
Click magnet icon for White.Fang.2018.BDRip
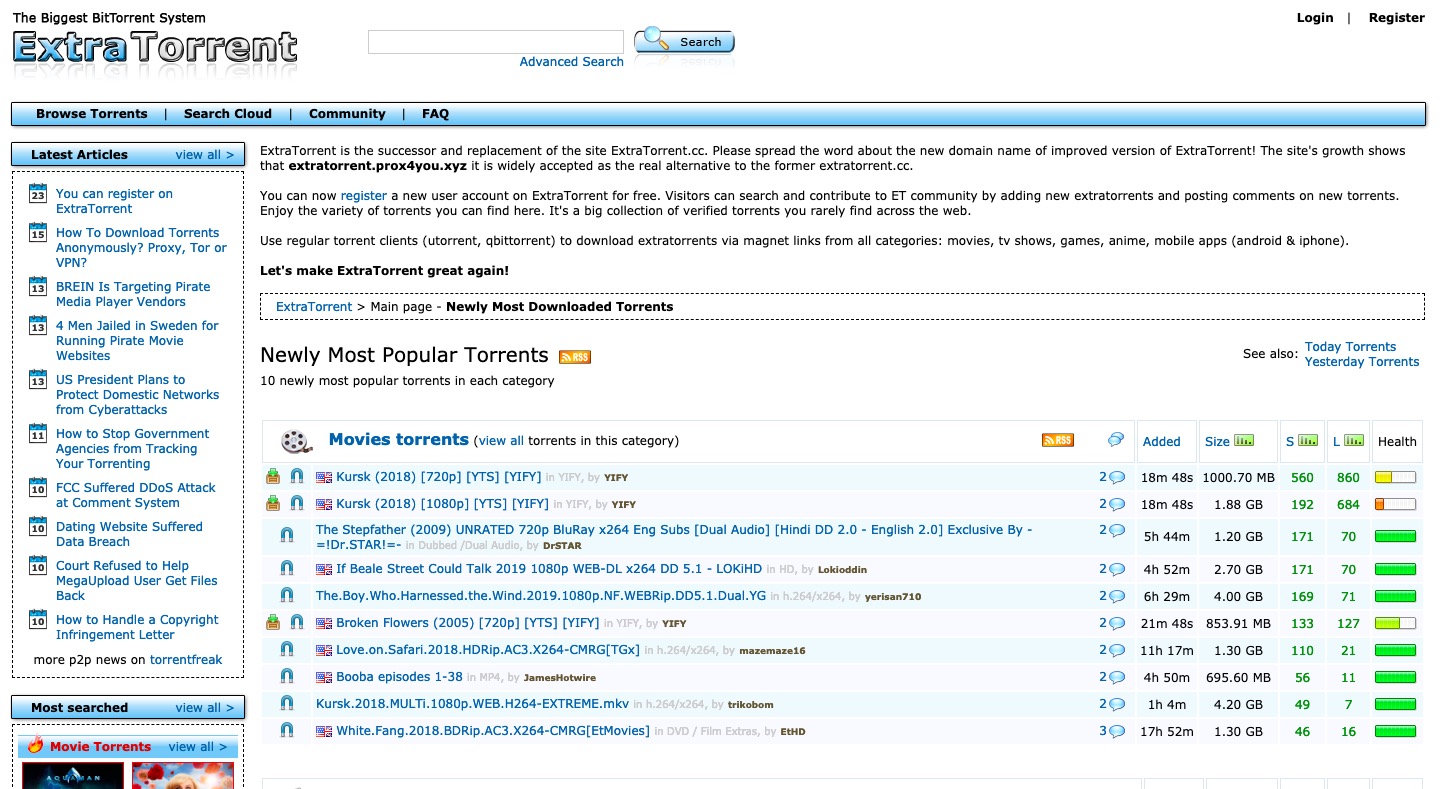[x=287, y=731]
